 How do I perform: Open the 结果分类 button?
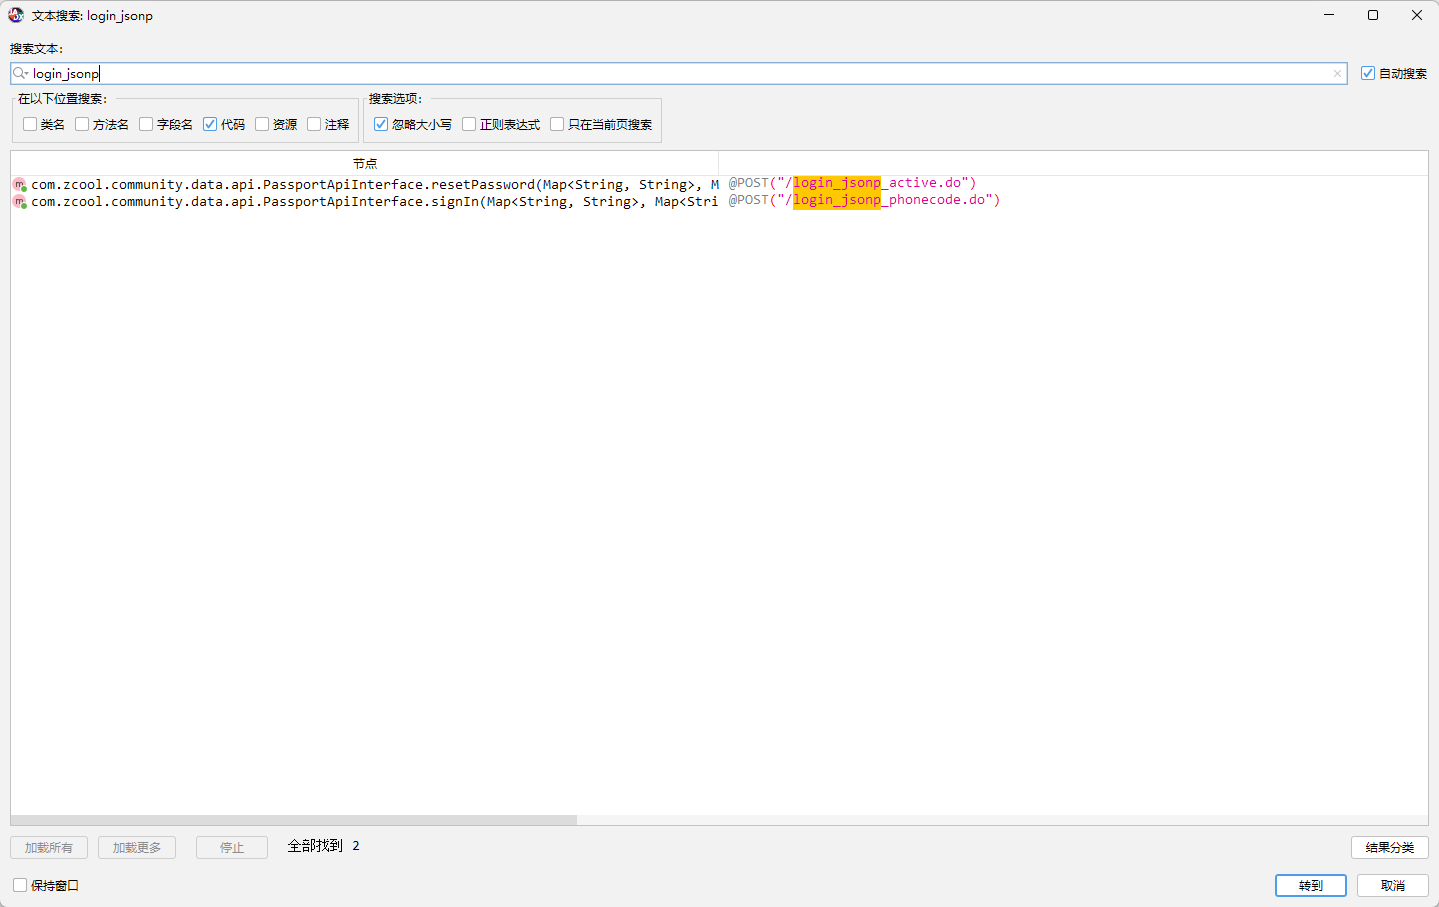pos(1389,847)
